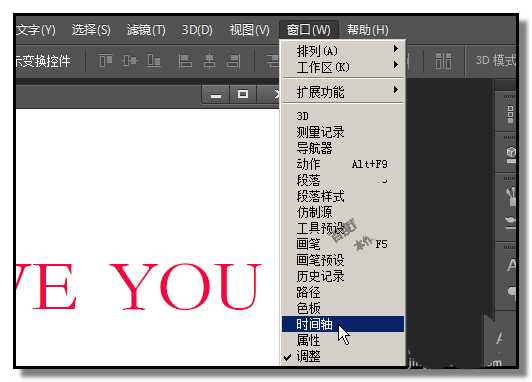Open the 3D cube panel icon
The image size is (532, 382).
[511, 155]
